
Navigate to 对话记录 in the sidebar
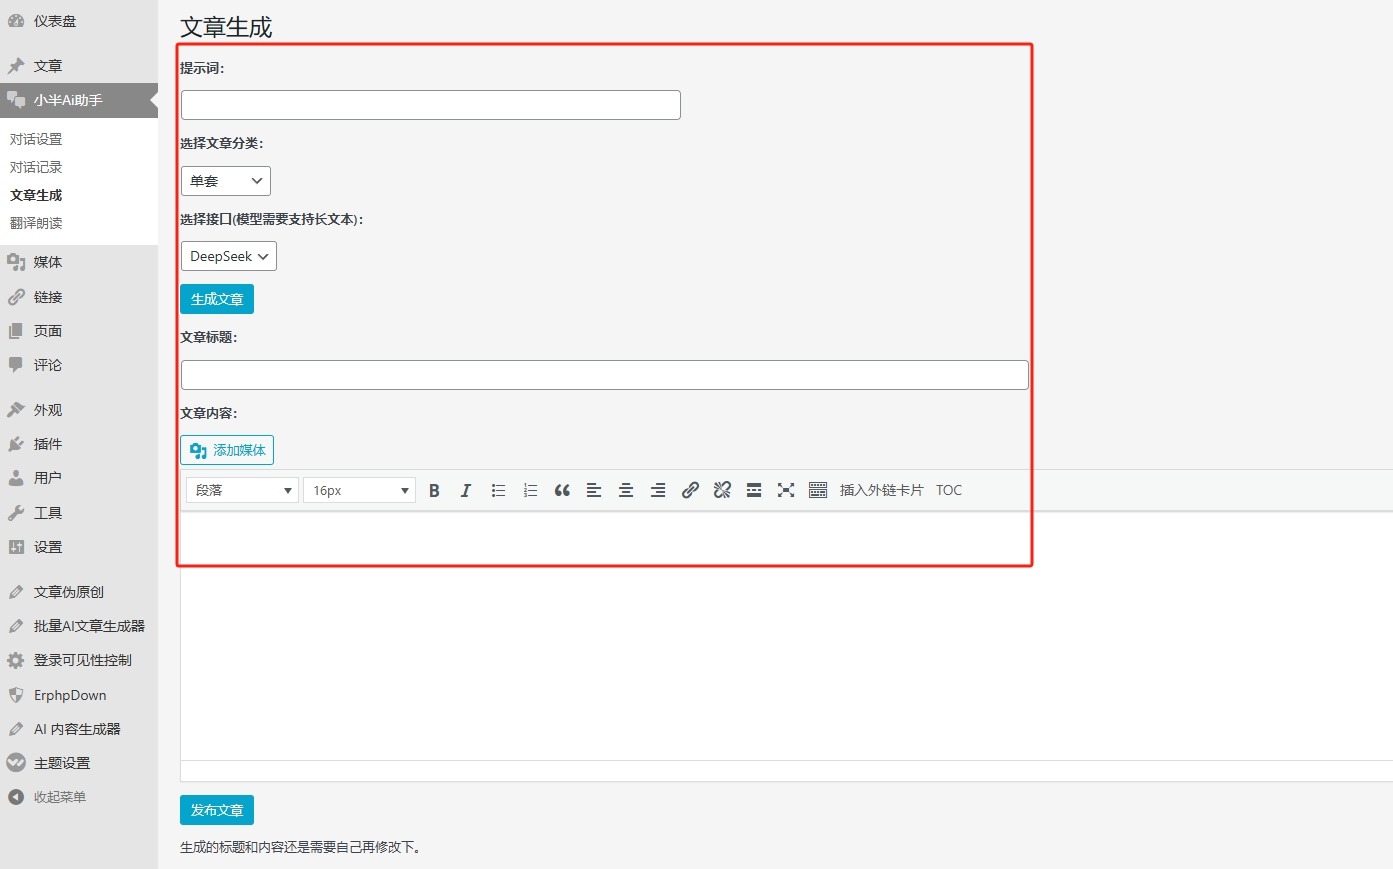(x=35, y=167)
